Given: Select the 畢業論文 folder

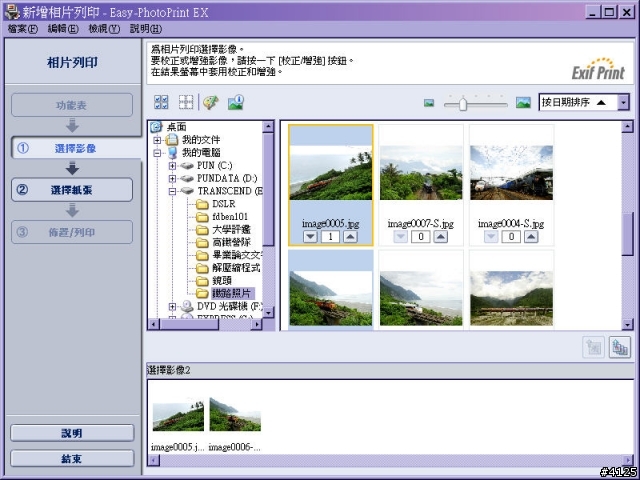Looking at the screenshot, I should tap(237, 256).
